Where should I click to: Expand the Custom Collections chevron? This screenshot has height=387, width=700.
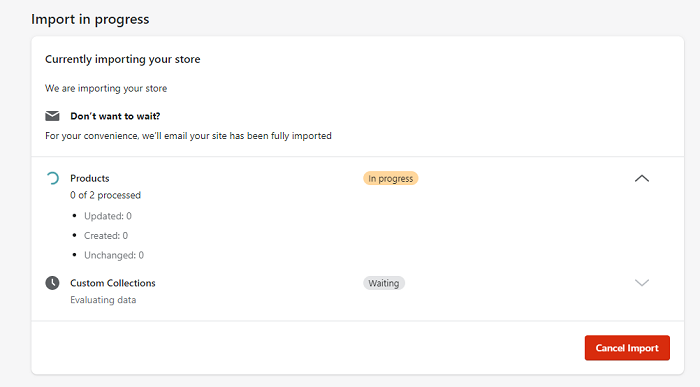(642, 283)
